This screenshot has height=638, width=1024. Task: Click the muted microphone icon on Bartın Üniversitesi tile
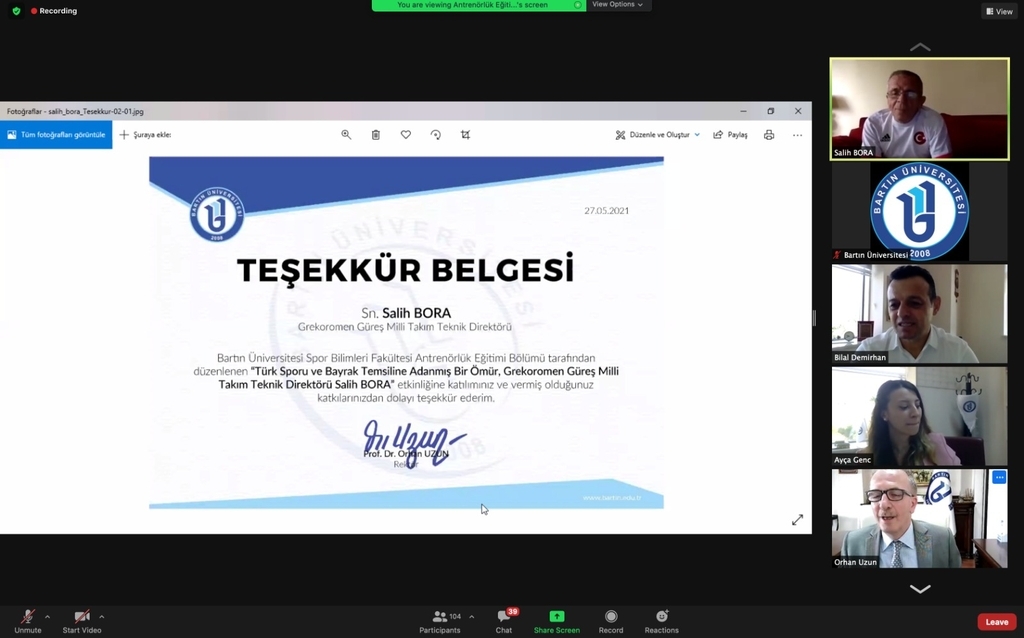[837, 255]
